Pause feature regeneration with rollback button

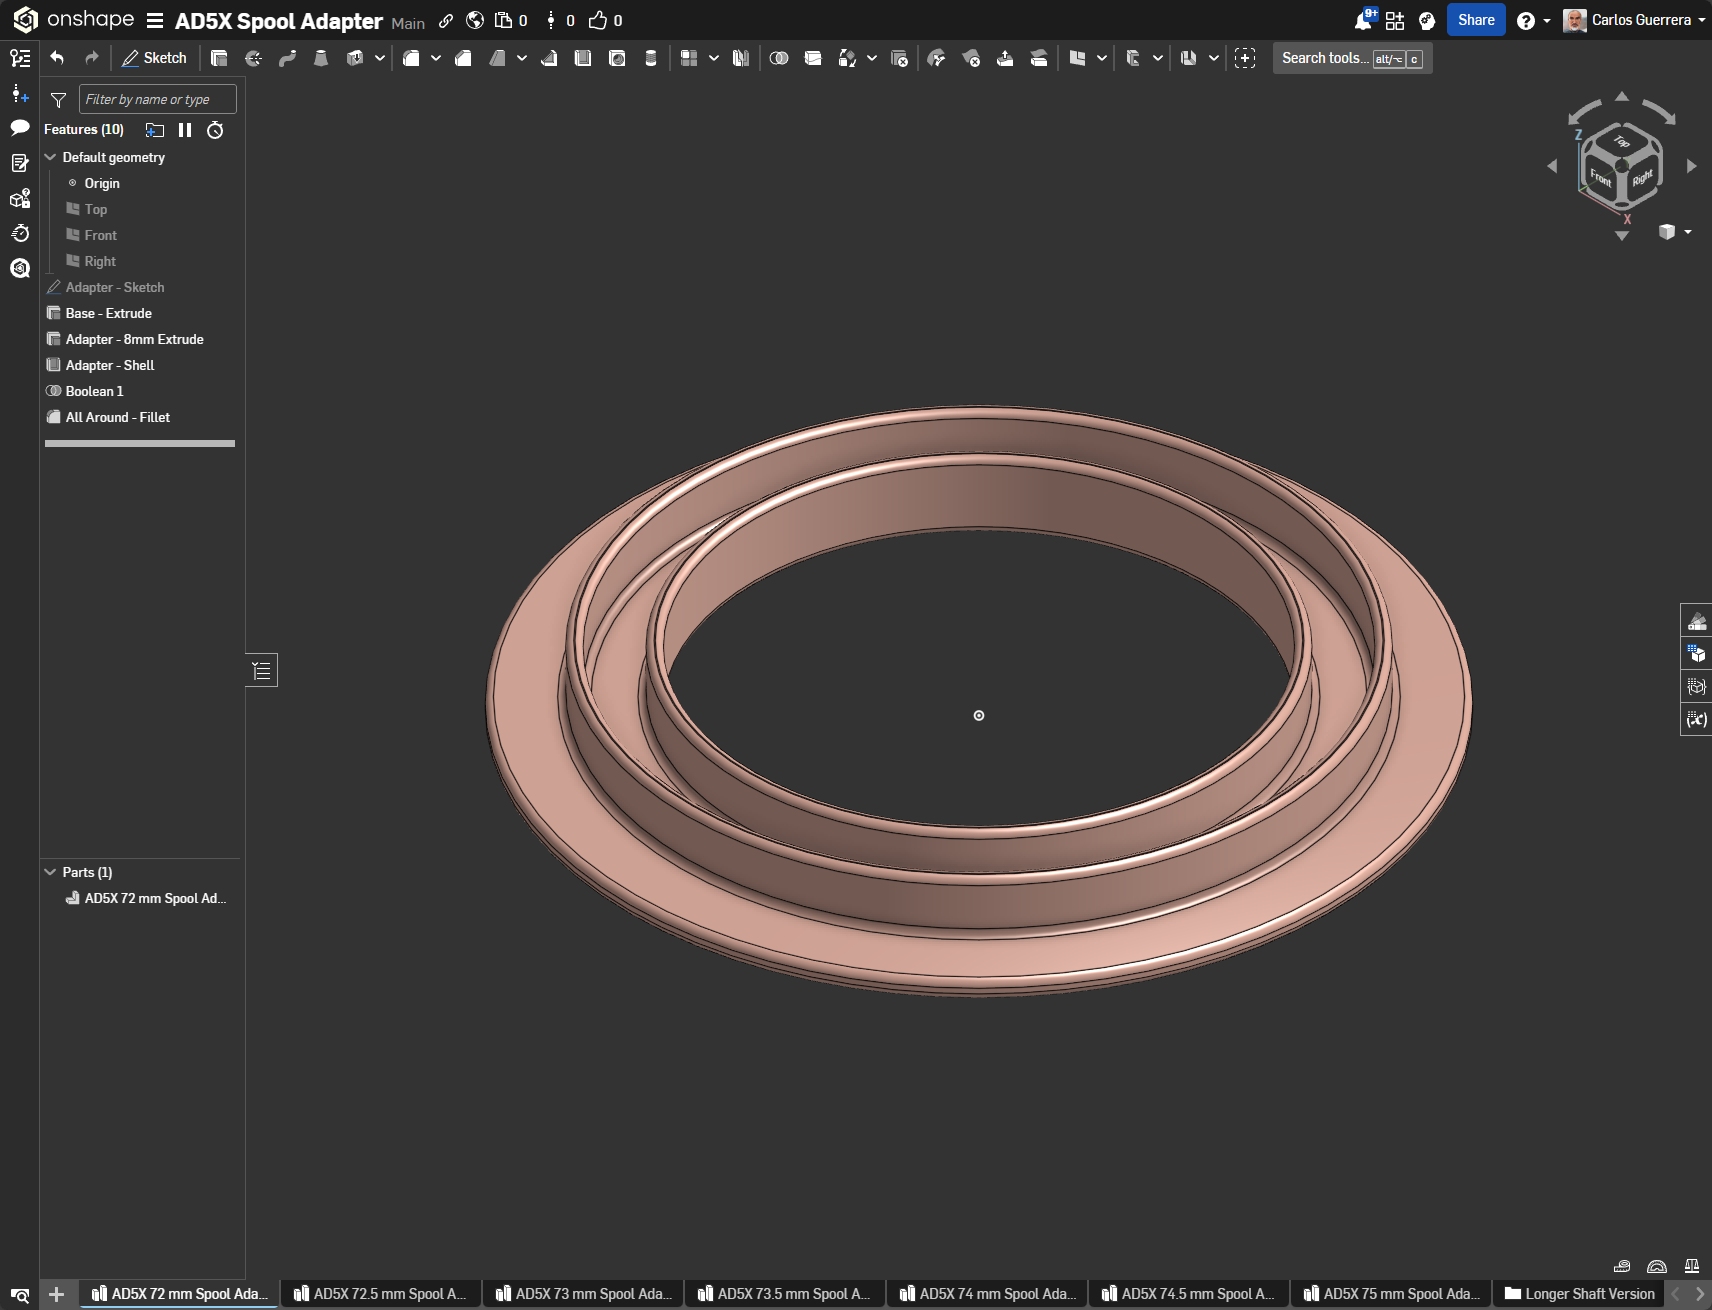click(185, 130)
